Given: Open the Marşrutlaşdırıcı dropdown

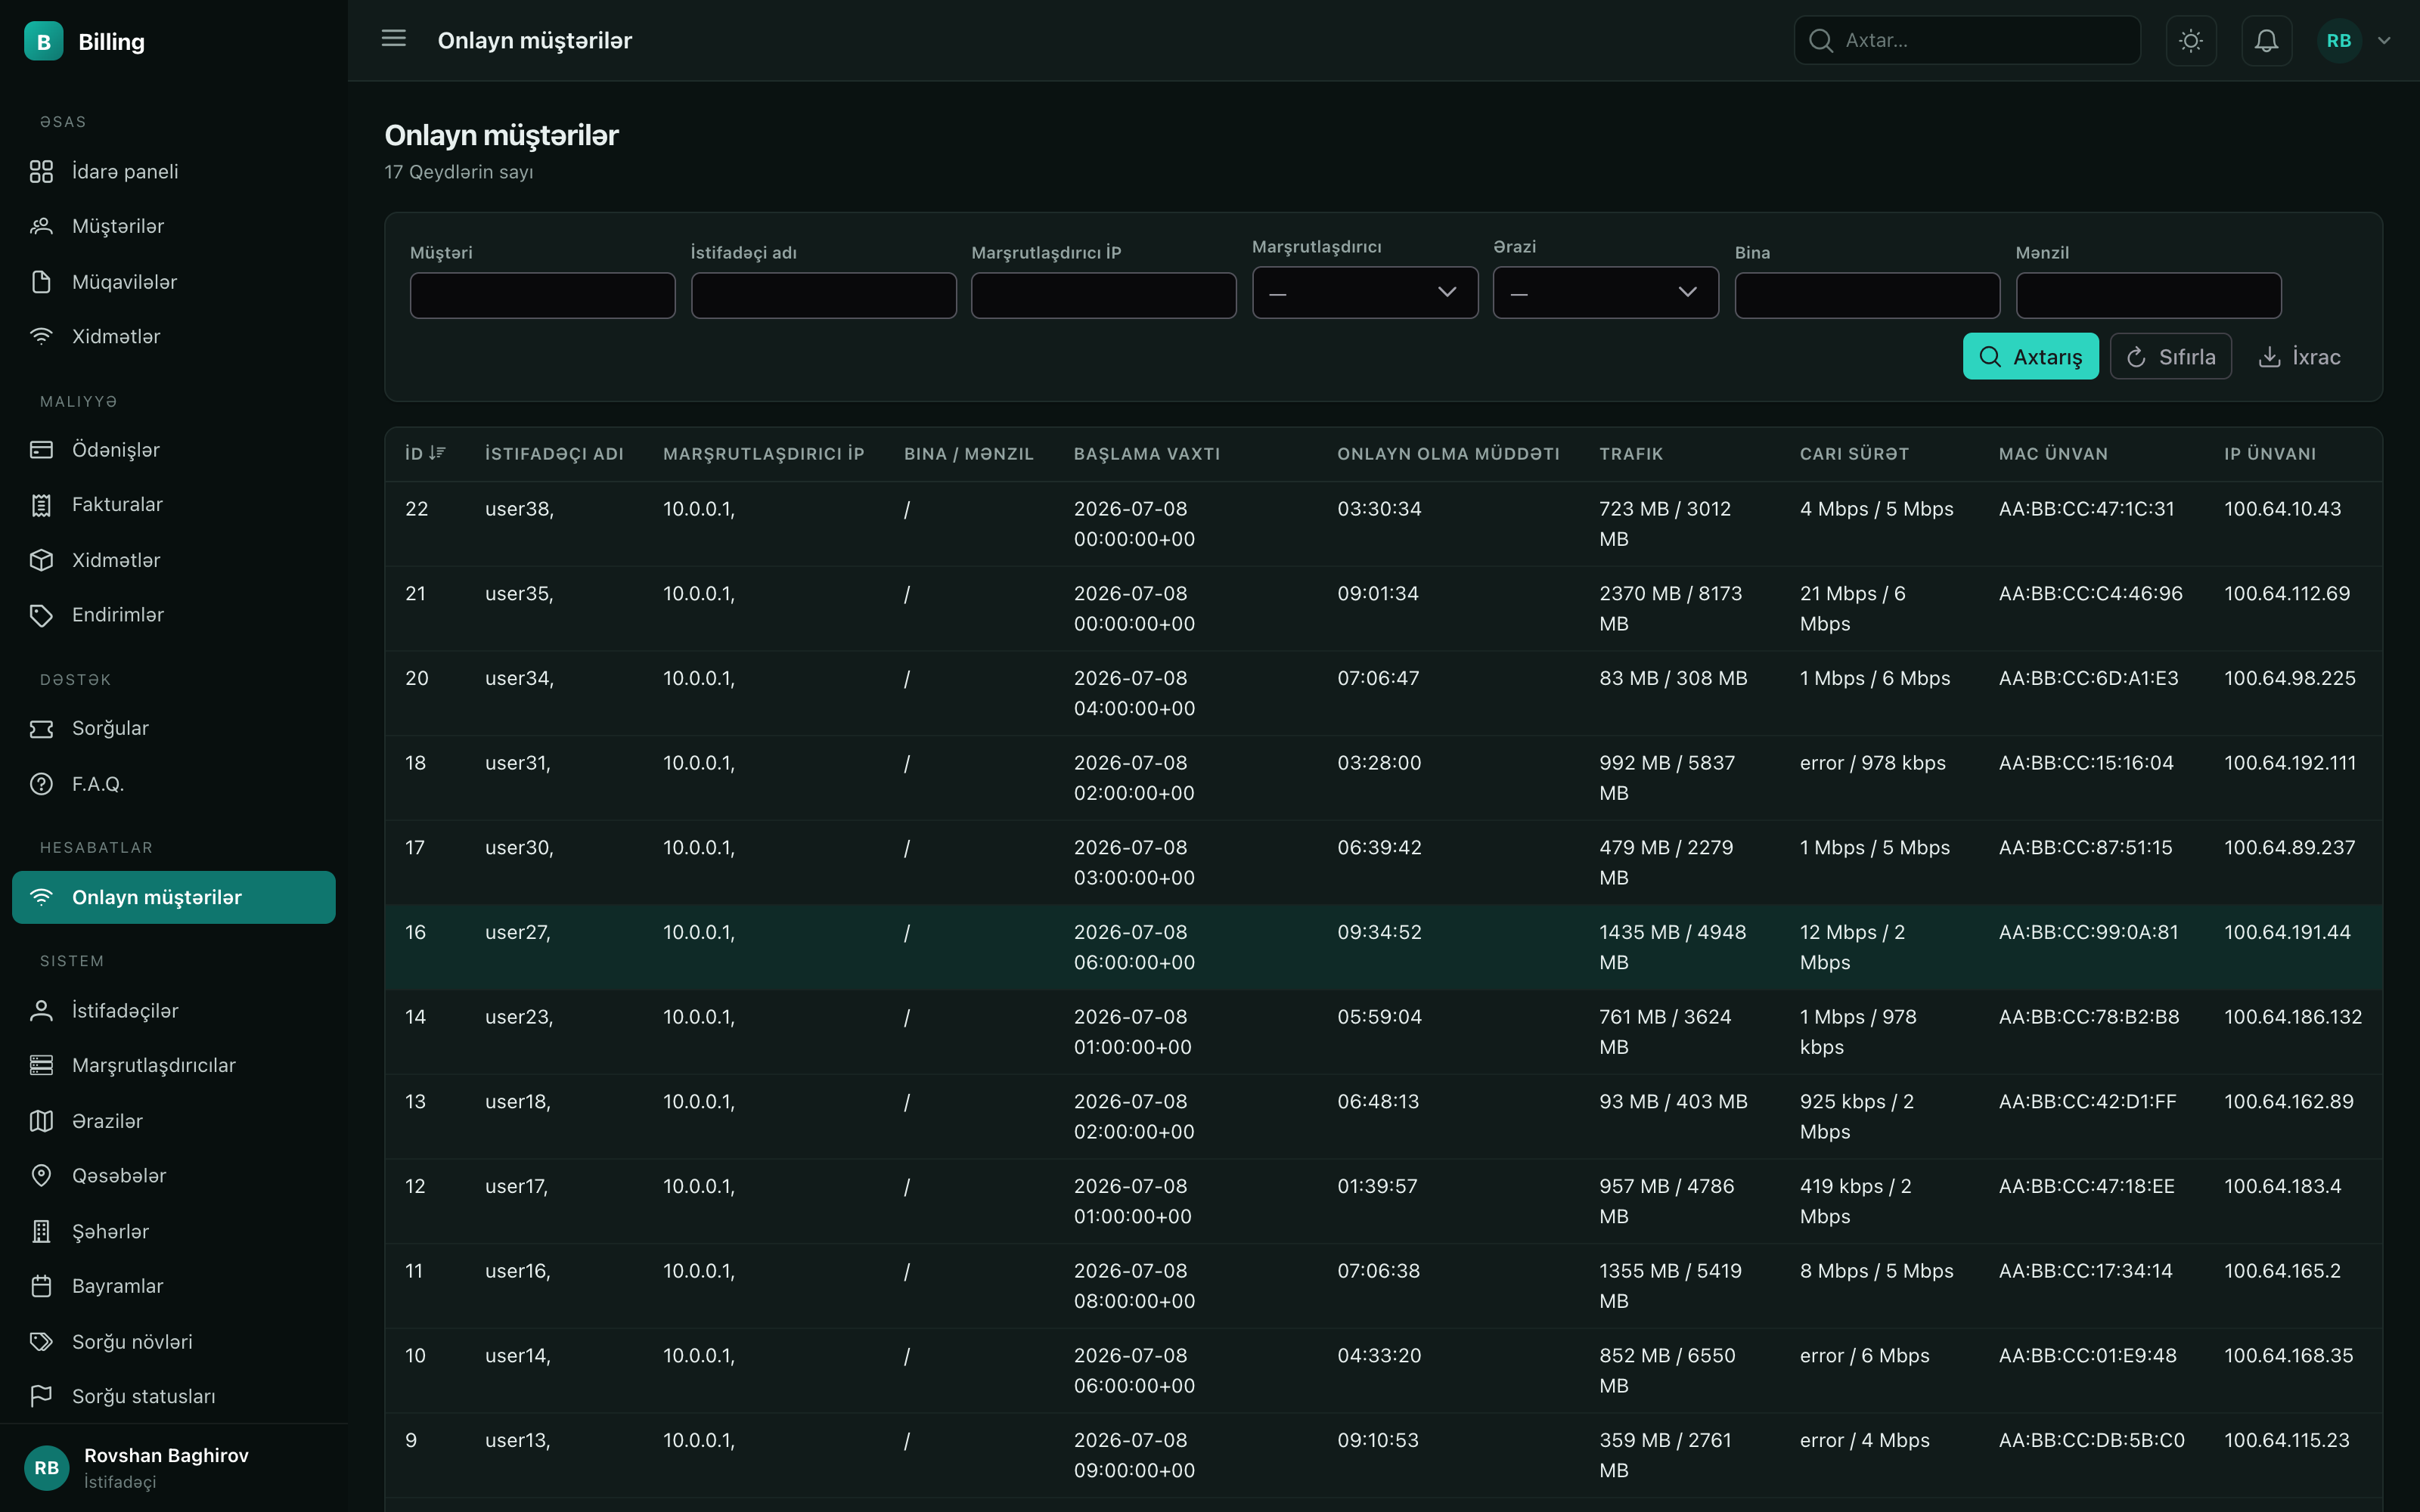Looking at the screenshot, I should tap(1365, 292).
